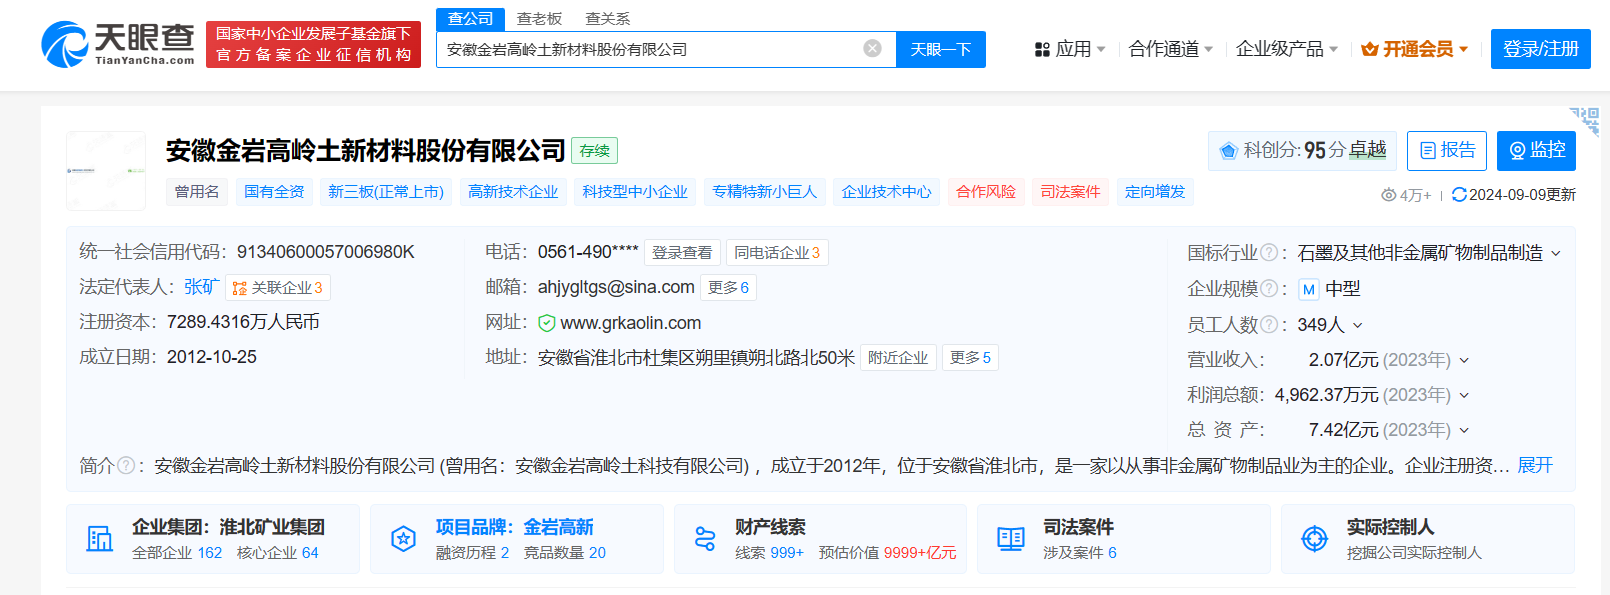Click the 定向增发 tag
1610x595 pixels.
[1155, 192]
